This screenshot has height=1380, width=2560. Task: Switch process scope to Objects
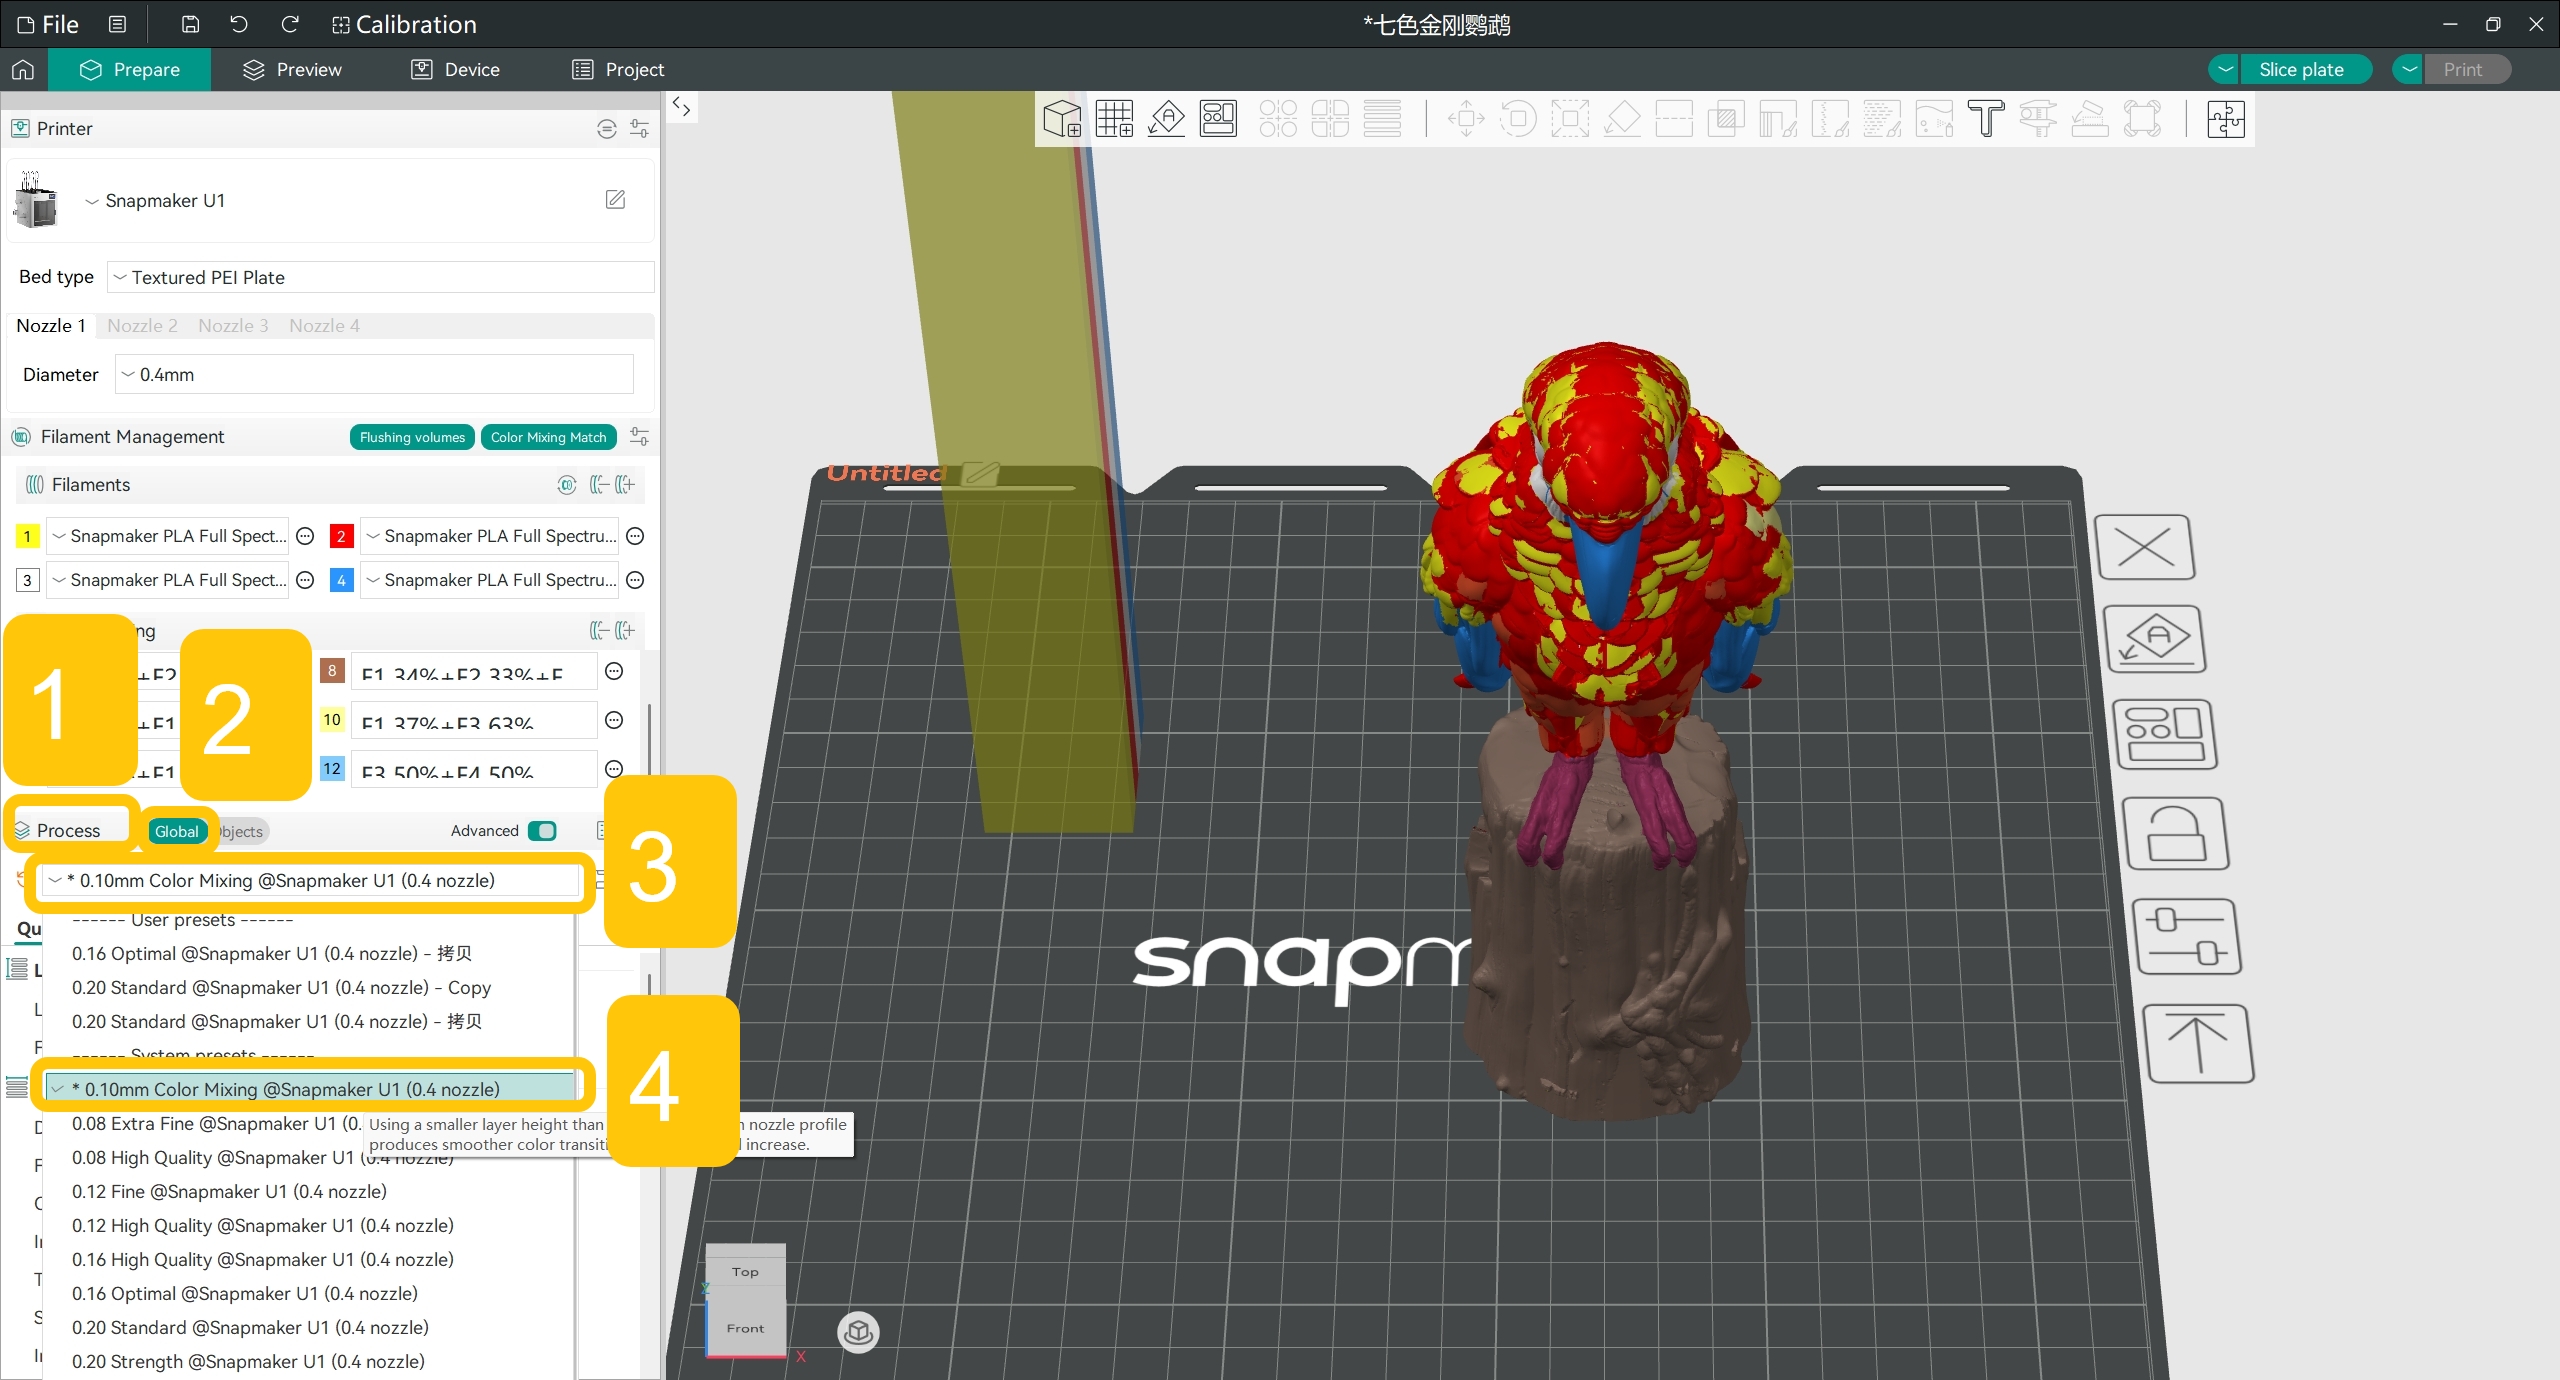point(240,832)
